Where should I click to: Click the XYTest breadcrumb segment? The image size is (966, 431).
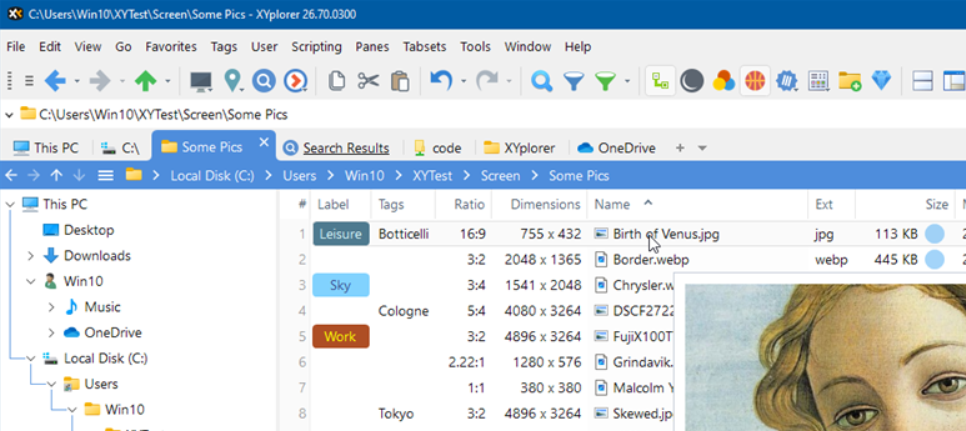tap(432, 176)
